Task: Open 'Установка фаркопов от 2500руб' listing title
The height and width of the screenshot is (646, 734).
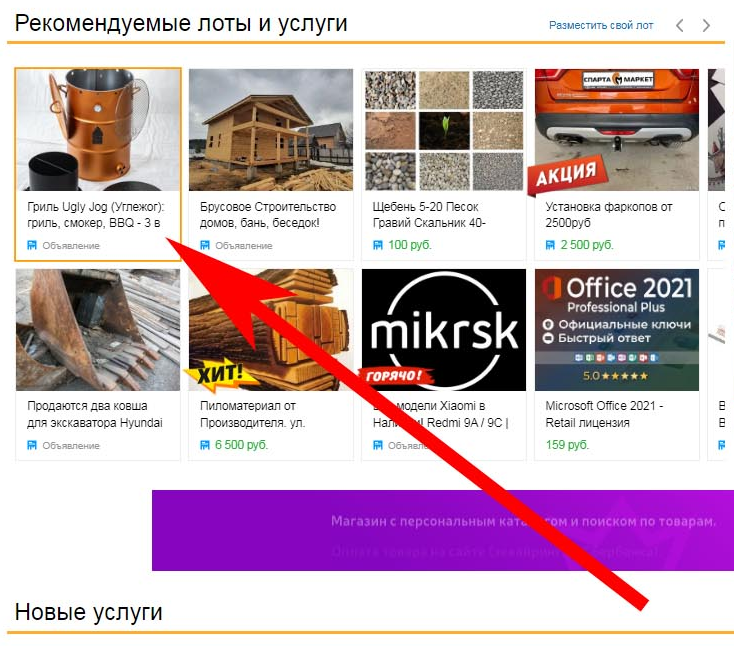Action: point(609,214)
